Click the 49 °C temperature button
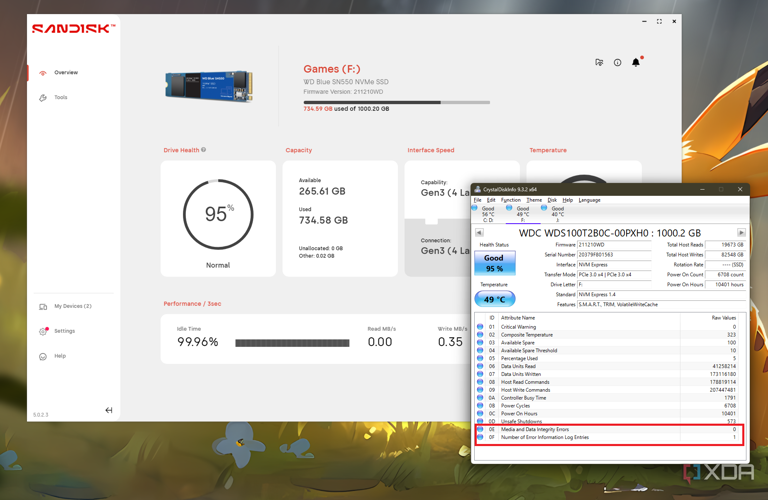Screen dimensions: 768x500 click(x=495, y=299)
